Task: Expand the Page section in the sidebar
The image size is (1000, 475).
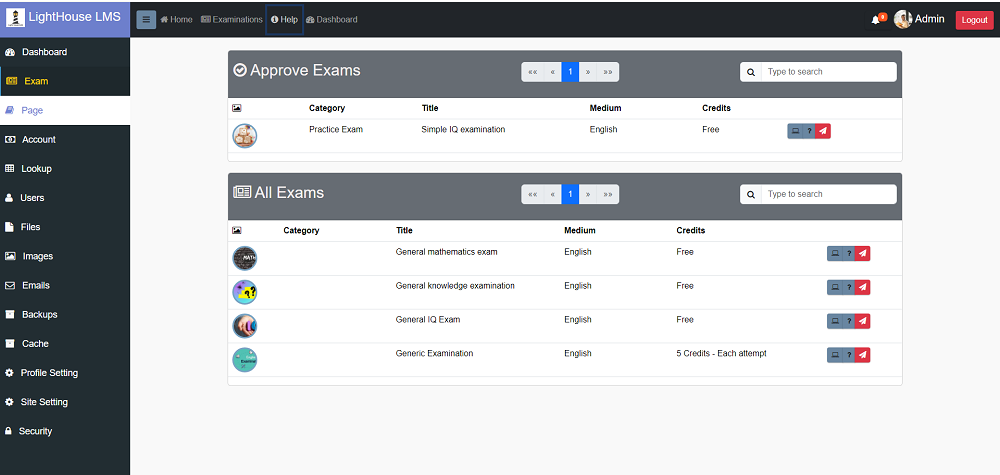Action: (x=32, y=110)
